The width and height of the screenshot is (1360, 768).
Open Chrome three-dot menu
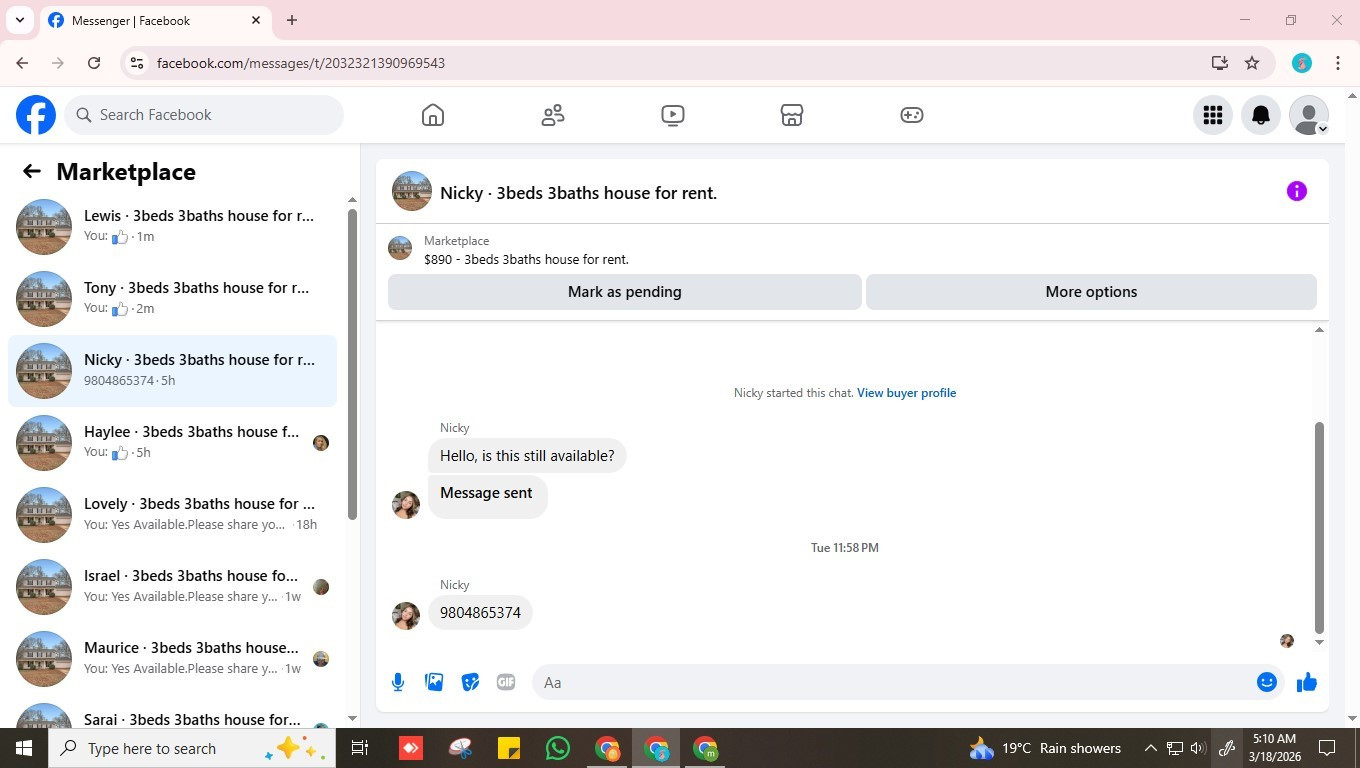point(1338,63)
